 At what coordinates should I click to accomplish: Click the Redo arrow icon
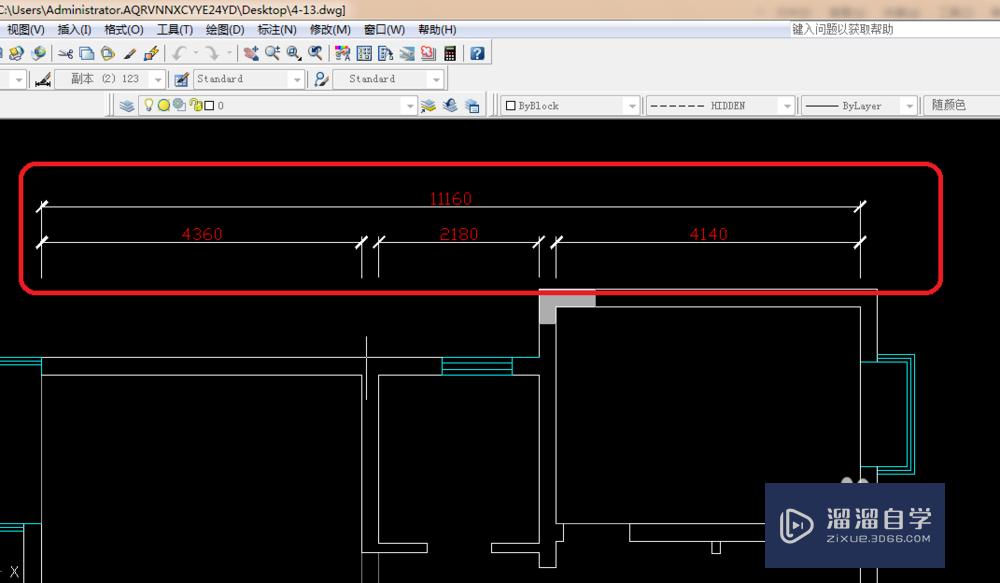(x=212, y=54)
